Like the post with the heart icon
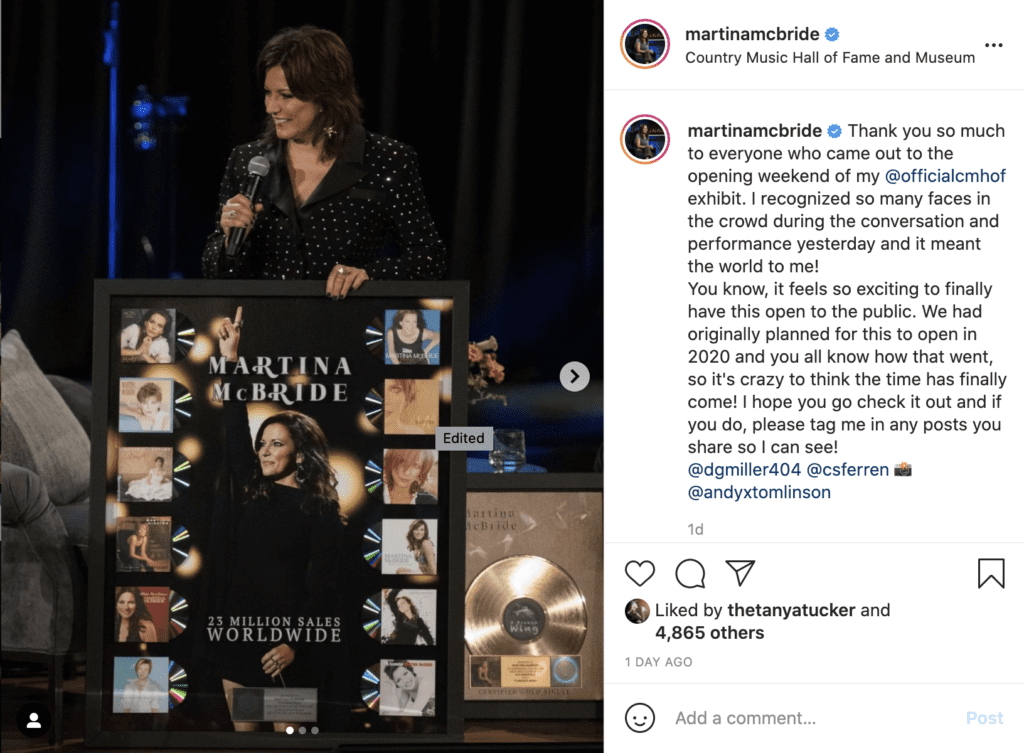This screenshot has height=753, width=1024. click(x=639, y=573)
